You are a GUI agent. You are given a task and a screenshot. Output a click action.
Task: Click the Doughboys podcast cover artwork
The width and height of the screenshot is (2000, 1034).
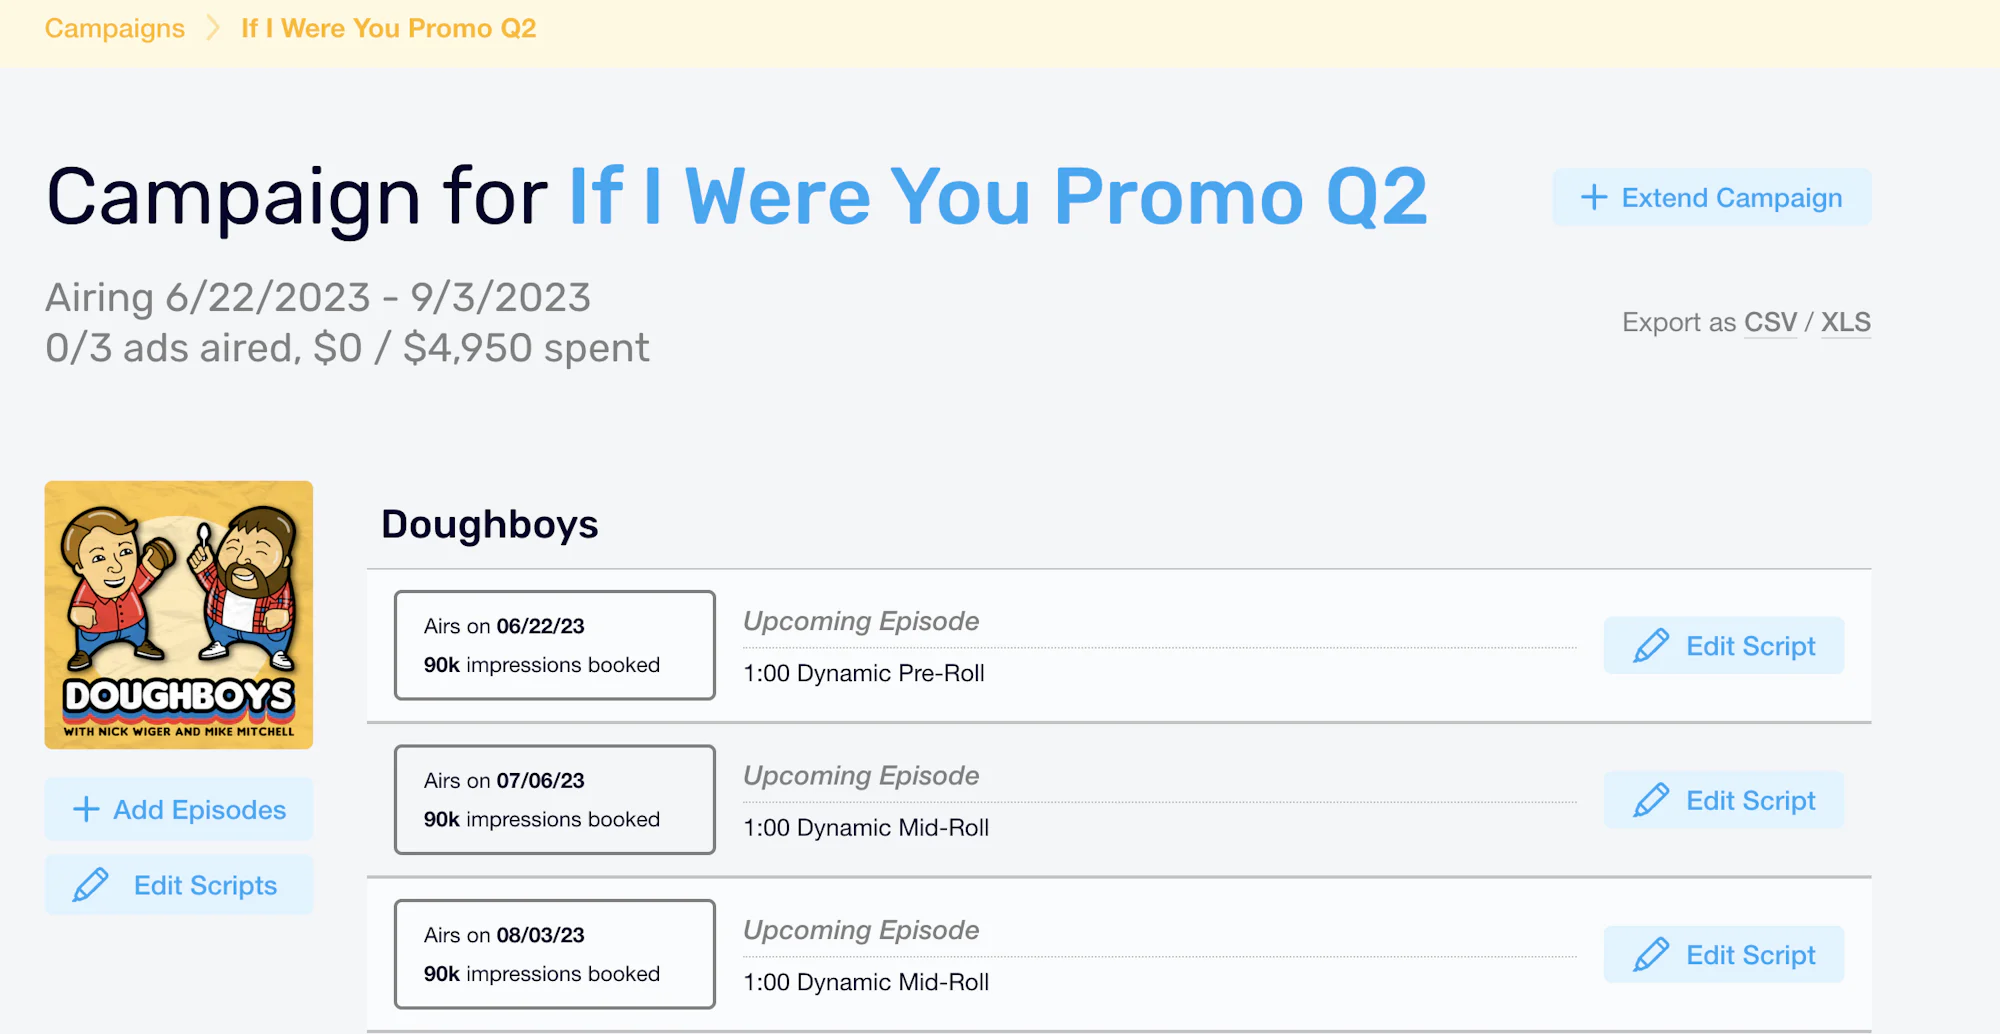[179, 615]
